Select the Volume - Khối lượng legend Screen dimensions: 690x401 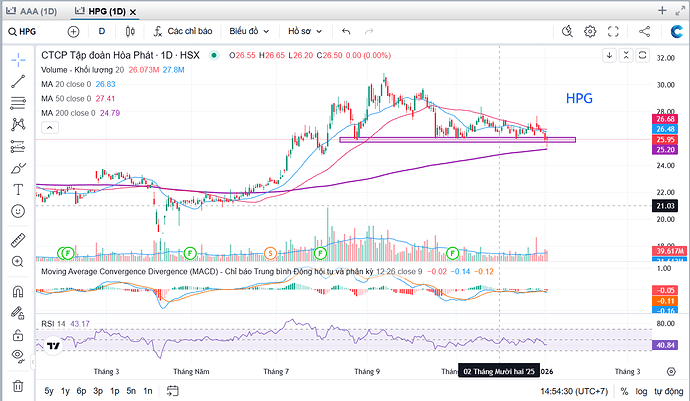tap(113, 70)
